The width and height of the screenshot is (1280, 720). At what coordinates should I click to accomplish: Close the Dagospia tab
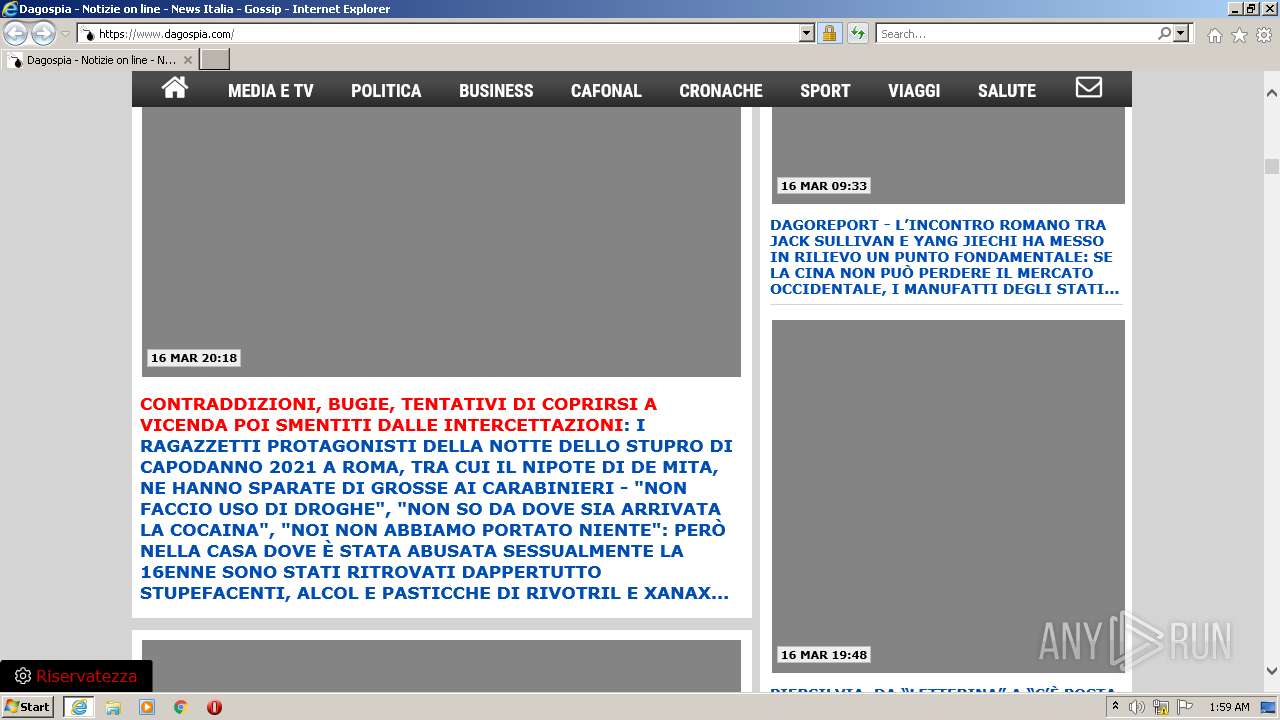(x=187, y=60)
